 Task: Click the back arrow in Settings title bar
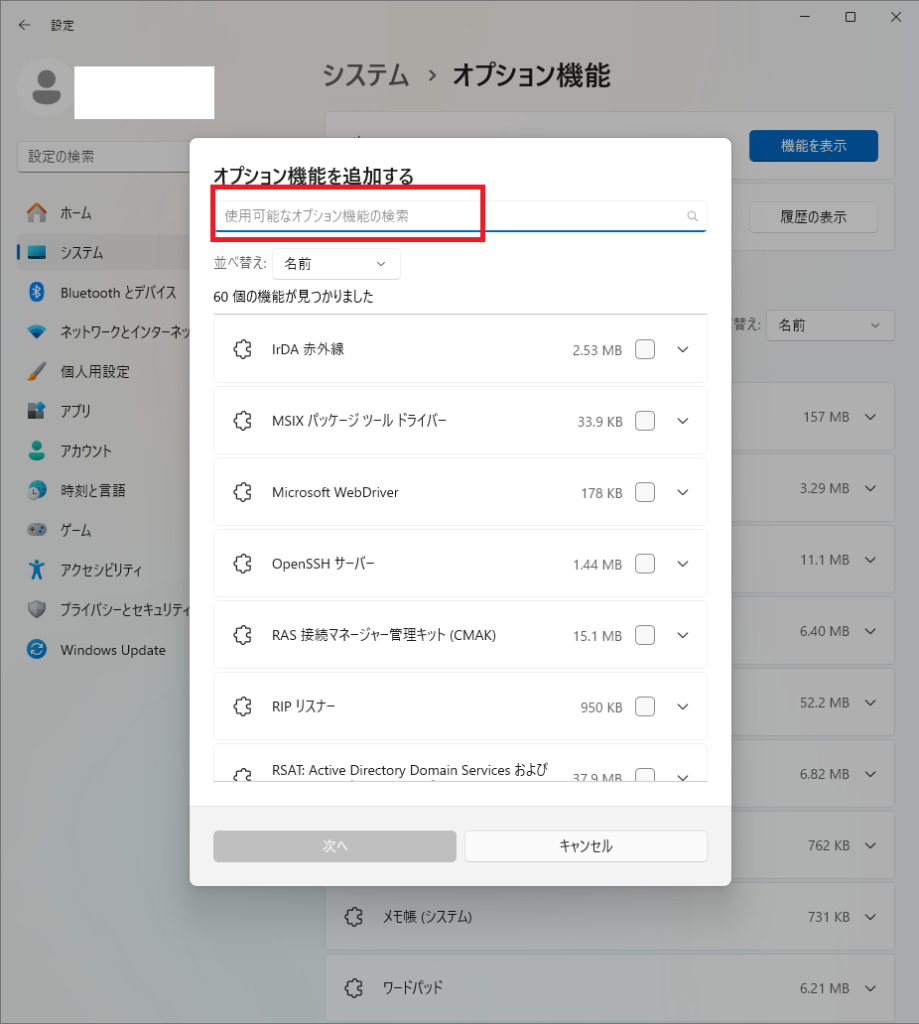25,25
